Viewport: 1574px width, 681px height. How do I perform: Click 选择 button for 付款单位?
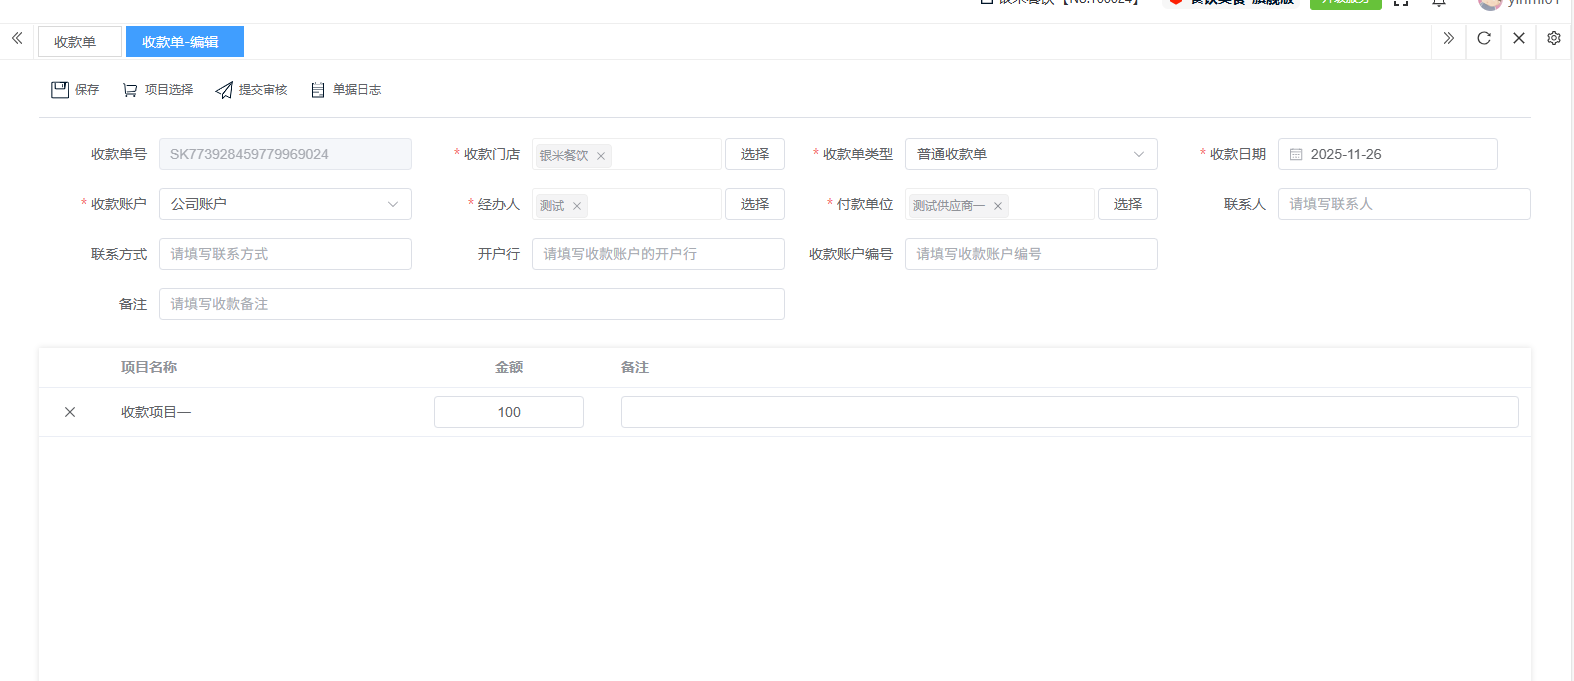coord(1128,204)
